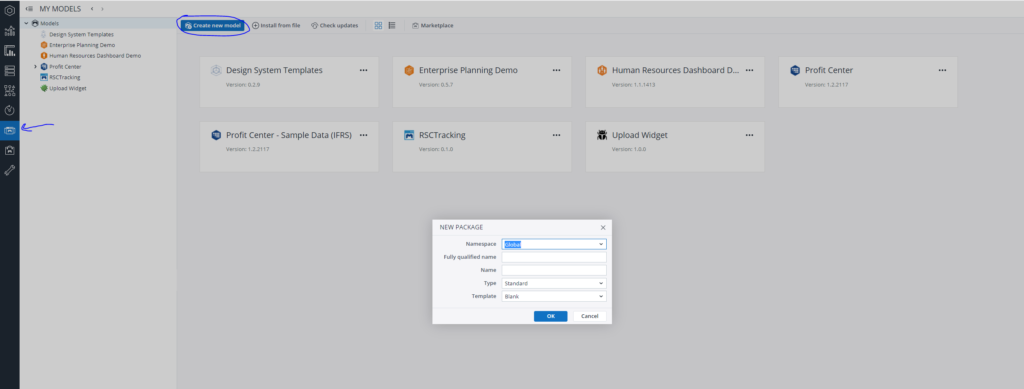Open more options on Enterprise Planning Demo card
The image size is (1024, 389).
556,70
